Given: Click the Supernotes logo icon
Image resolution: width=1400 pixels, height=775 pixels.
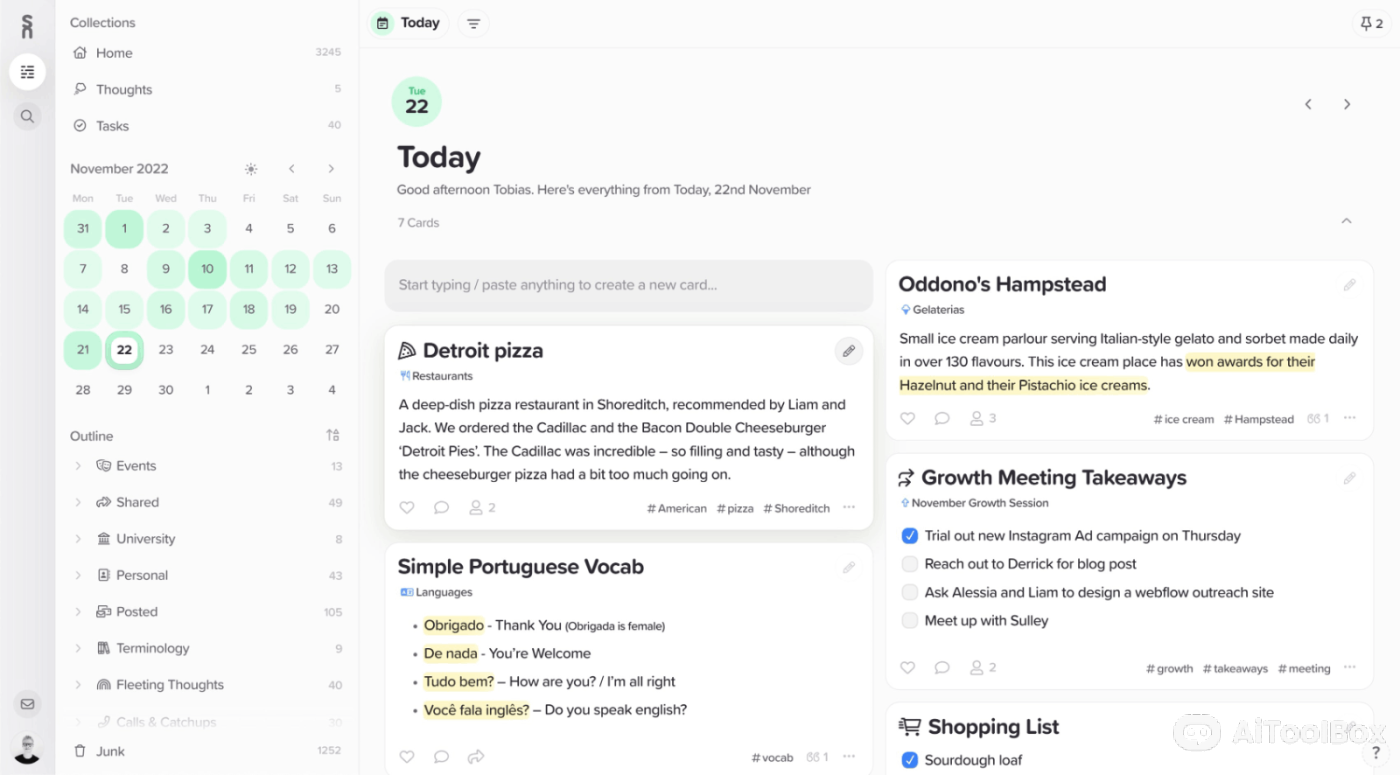Looking at the screenshot, I should [27, 27].
